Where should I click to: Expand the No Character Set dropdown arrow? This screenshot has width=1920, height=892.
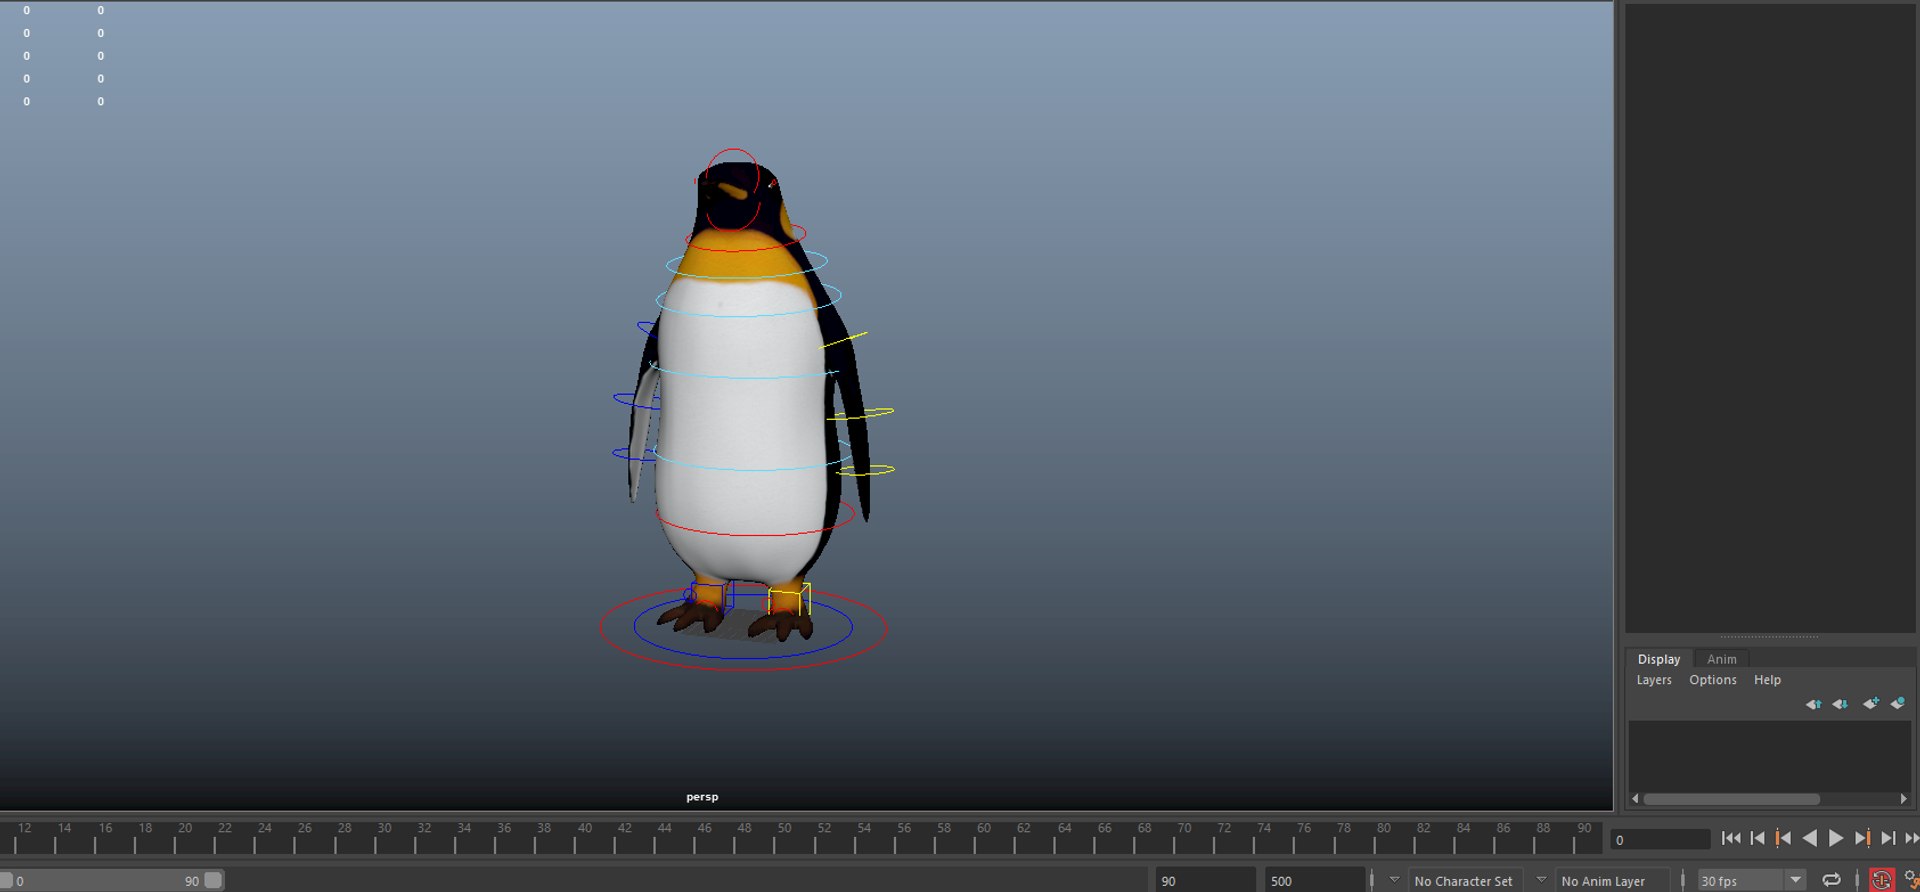pos(1394,880)
